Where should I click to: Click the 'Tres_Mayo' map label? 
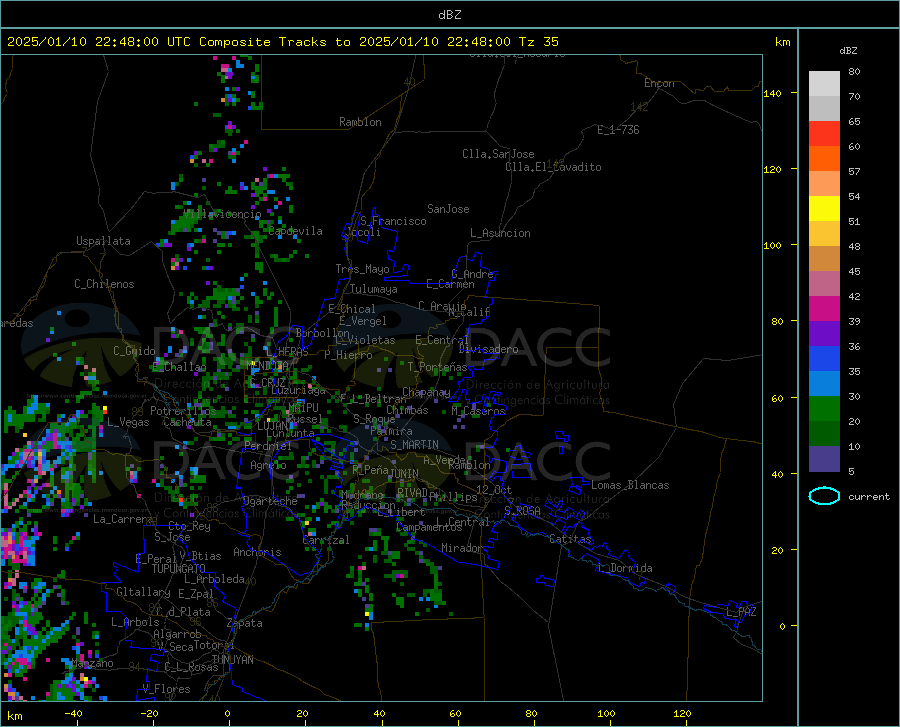[362, 269]
